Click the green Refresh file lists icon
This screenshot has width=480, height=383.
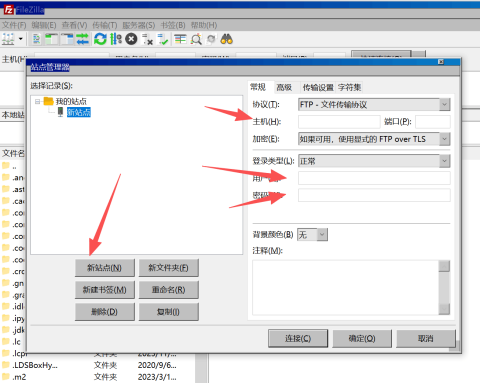[x=100, y=39]
